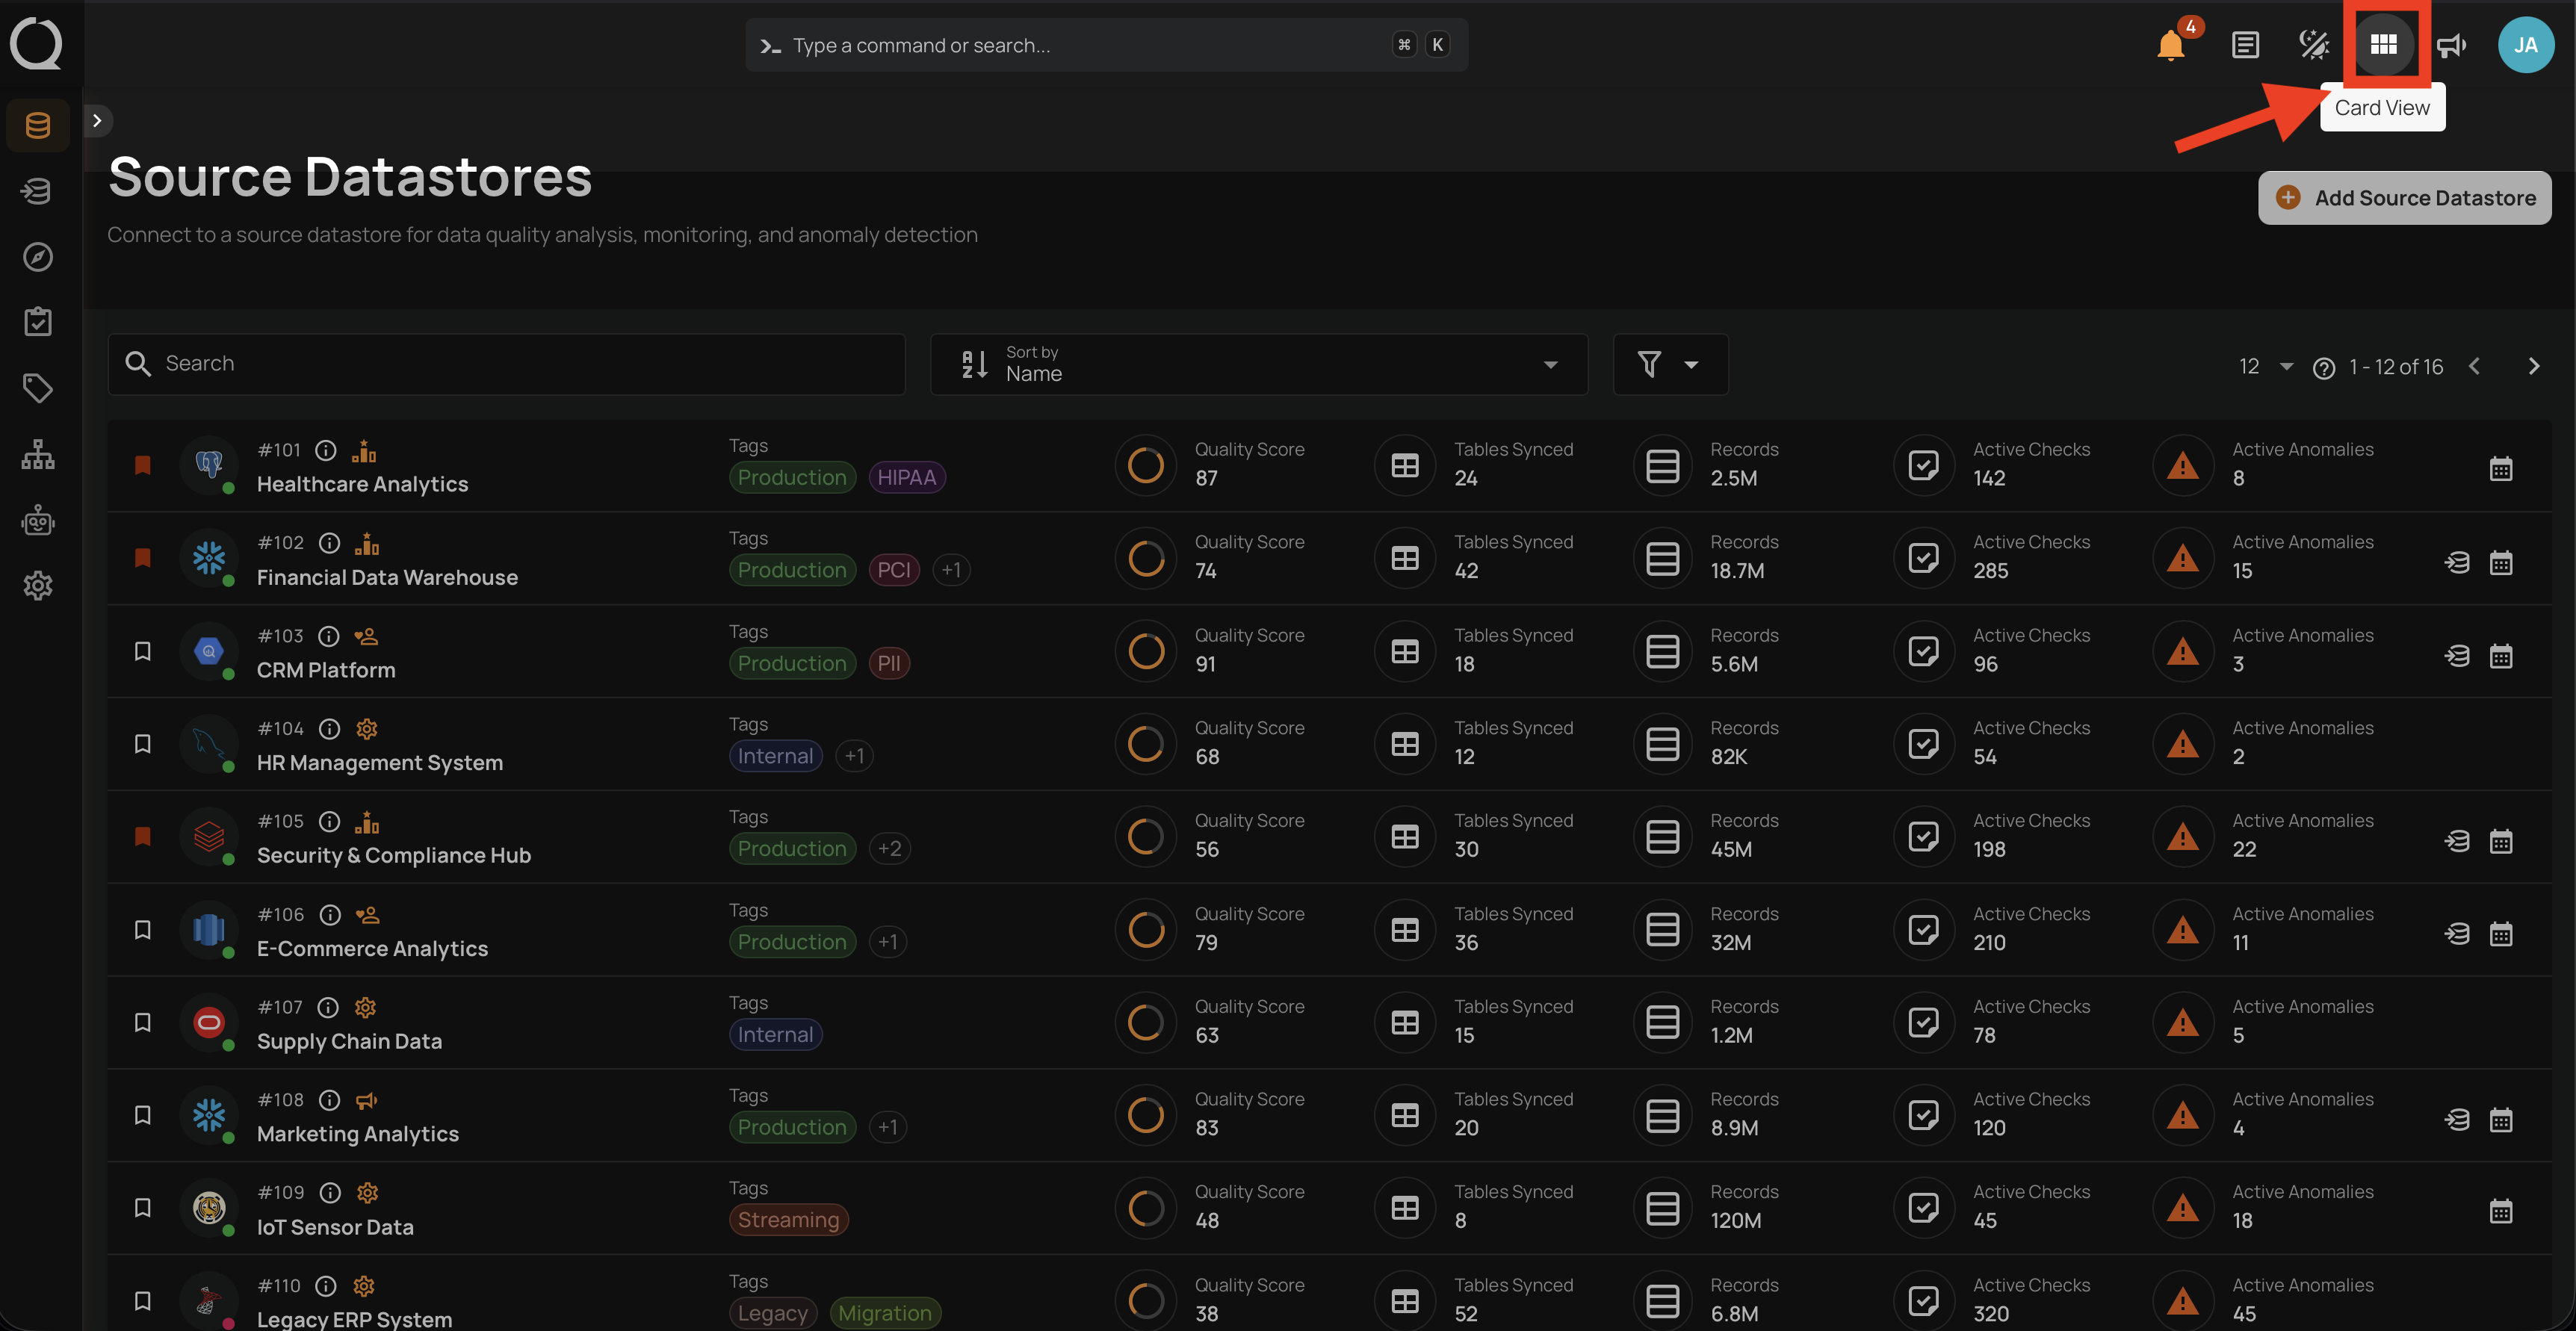
Task: Toggle the bookmark on Healthcare Analytics
Action: (143, 465)
